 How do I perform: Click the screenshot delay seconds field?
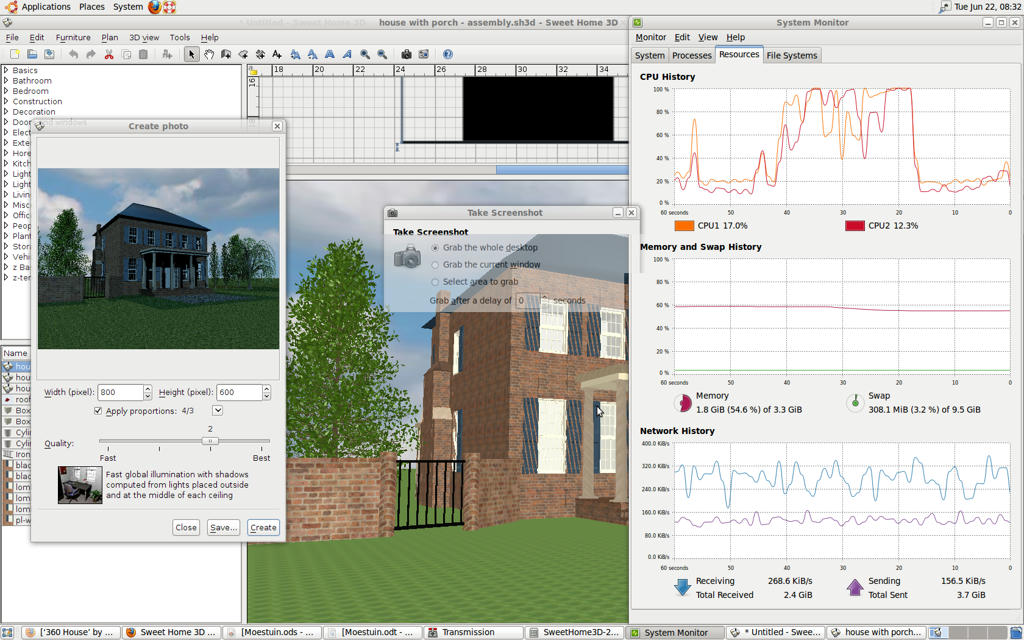pos(528,300)
